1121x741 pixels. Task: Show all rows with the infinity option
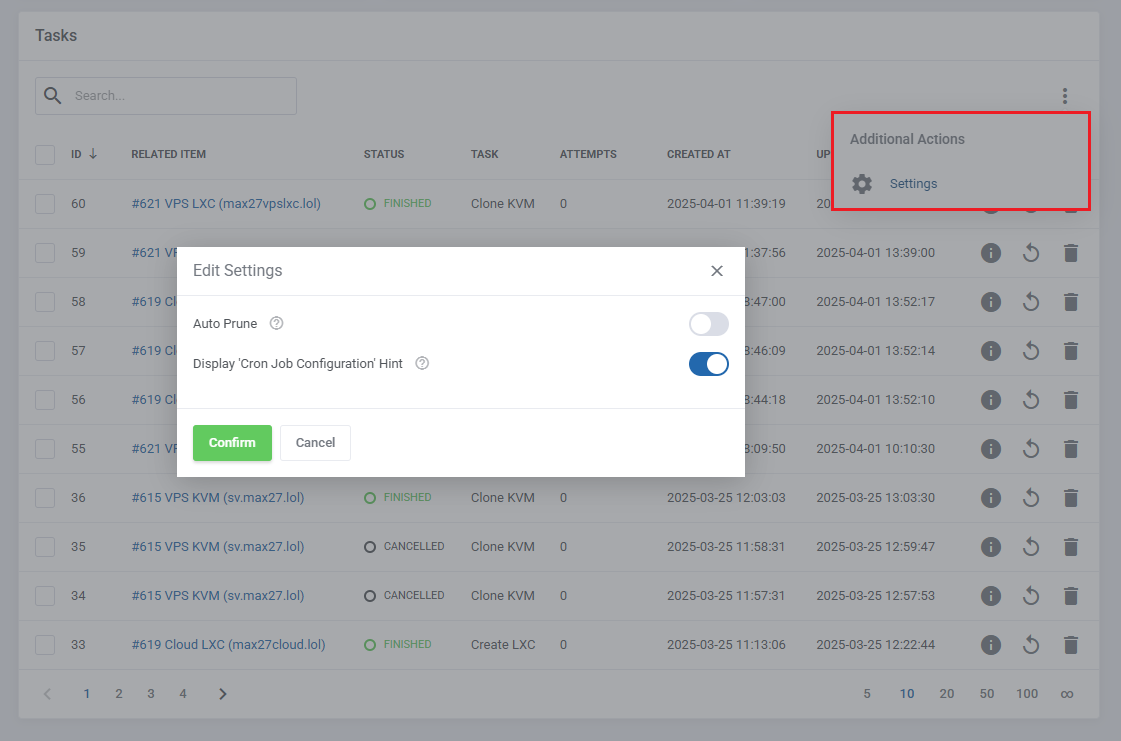point(1067,694)
